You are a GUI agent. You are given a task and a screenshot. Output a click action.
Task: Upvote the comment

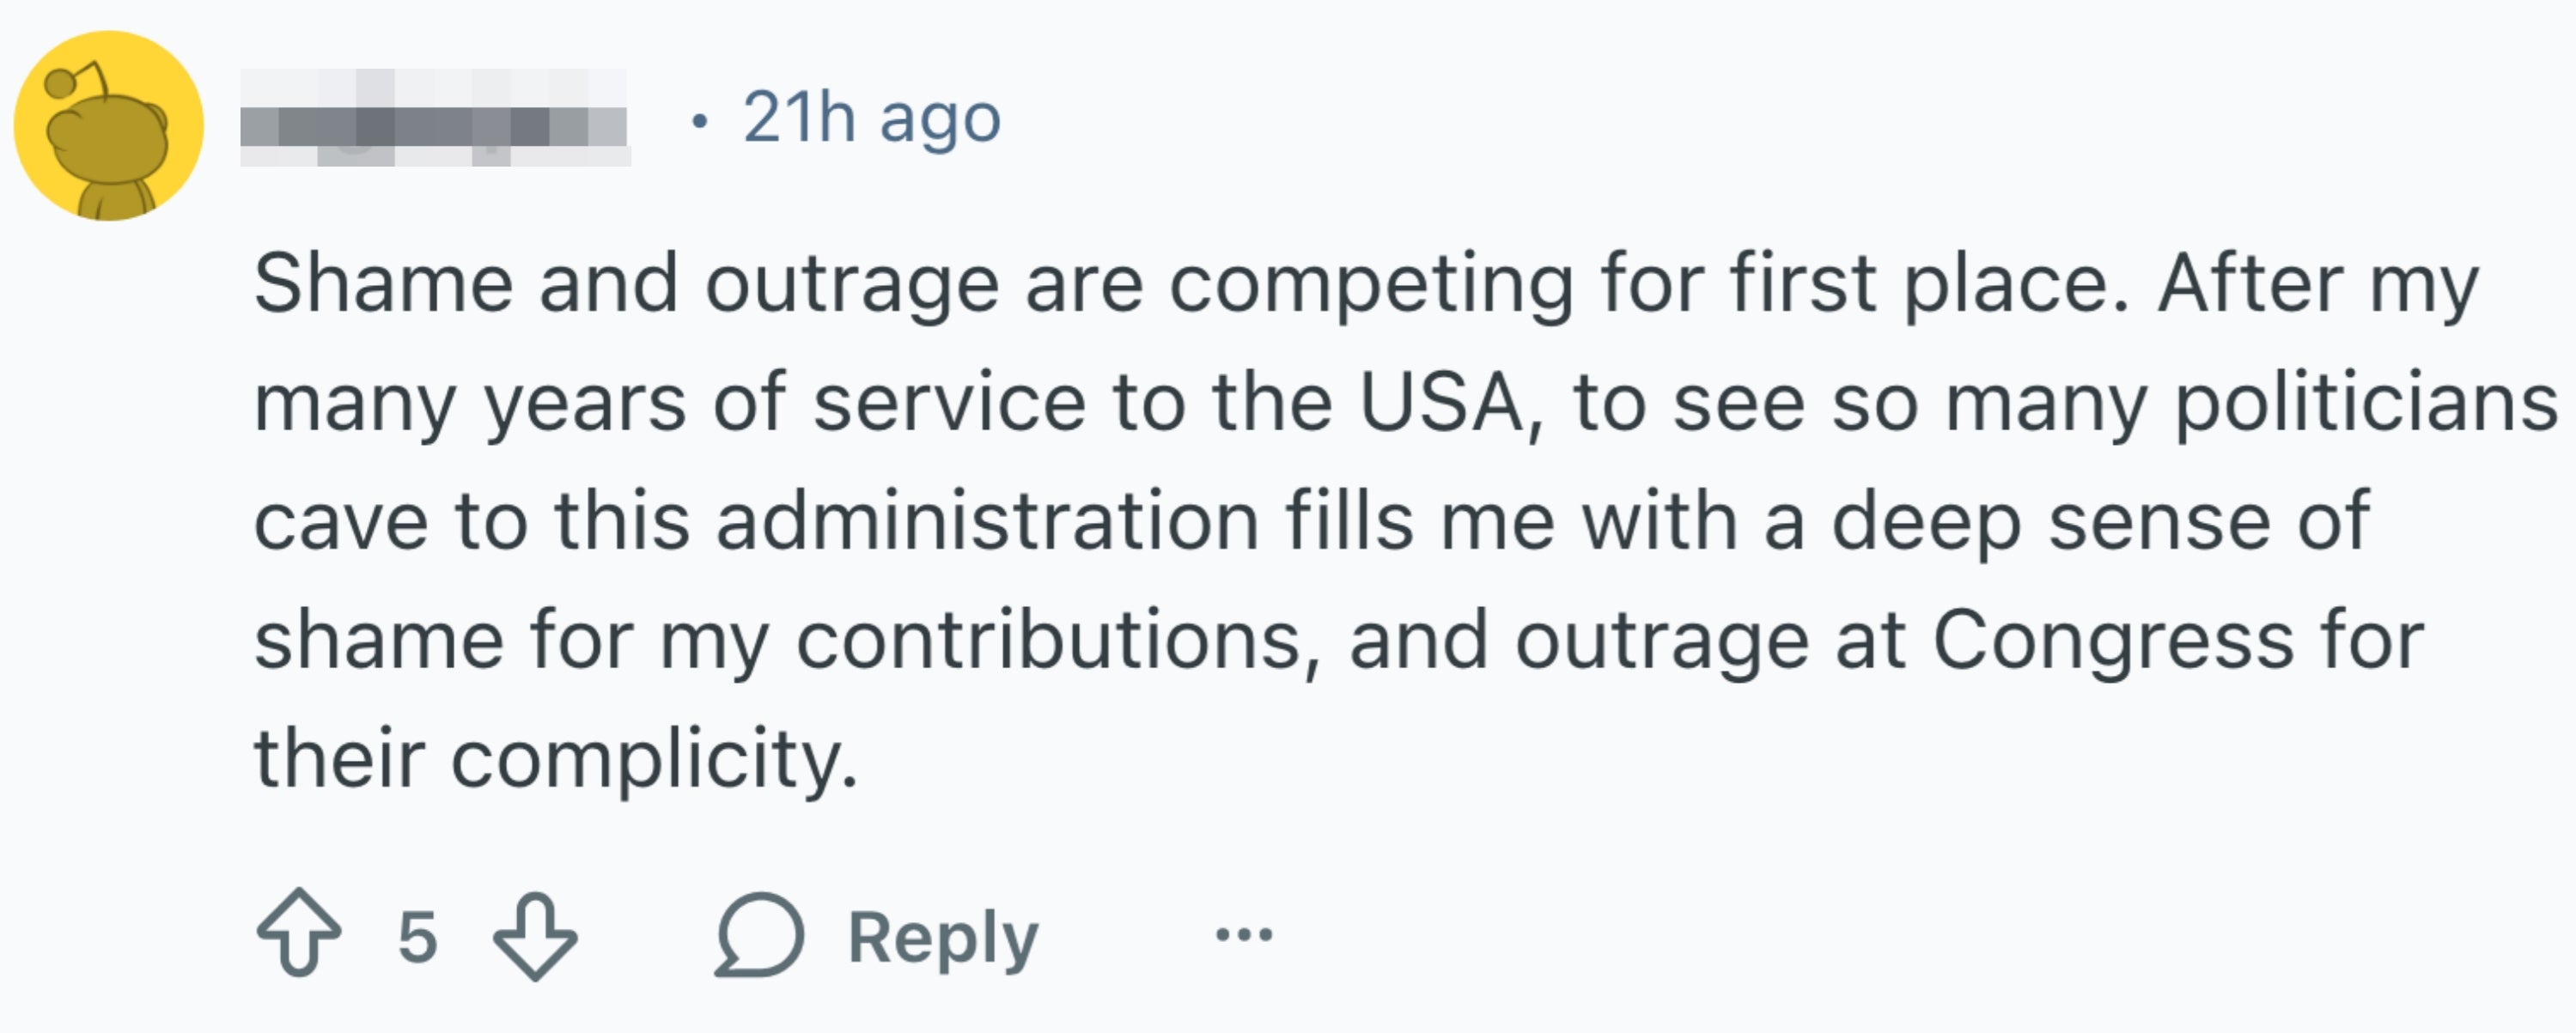coord(298,933)
